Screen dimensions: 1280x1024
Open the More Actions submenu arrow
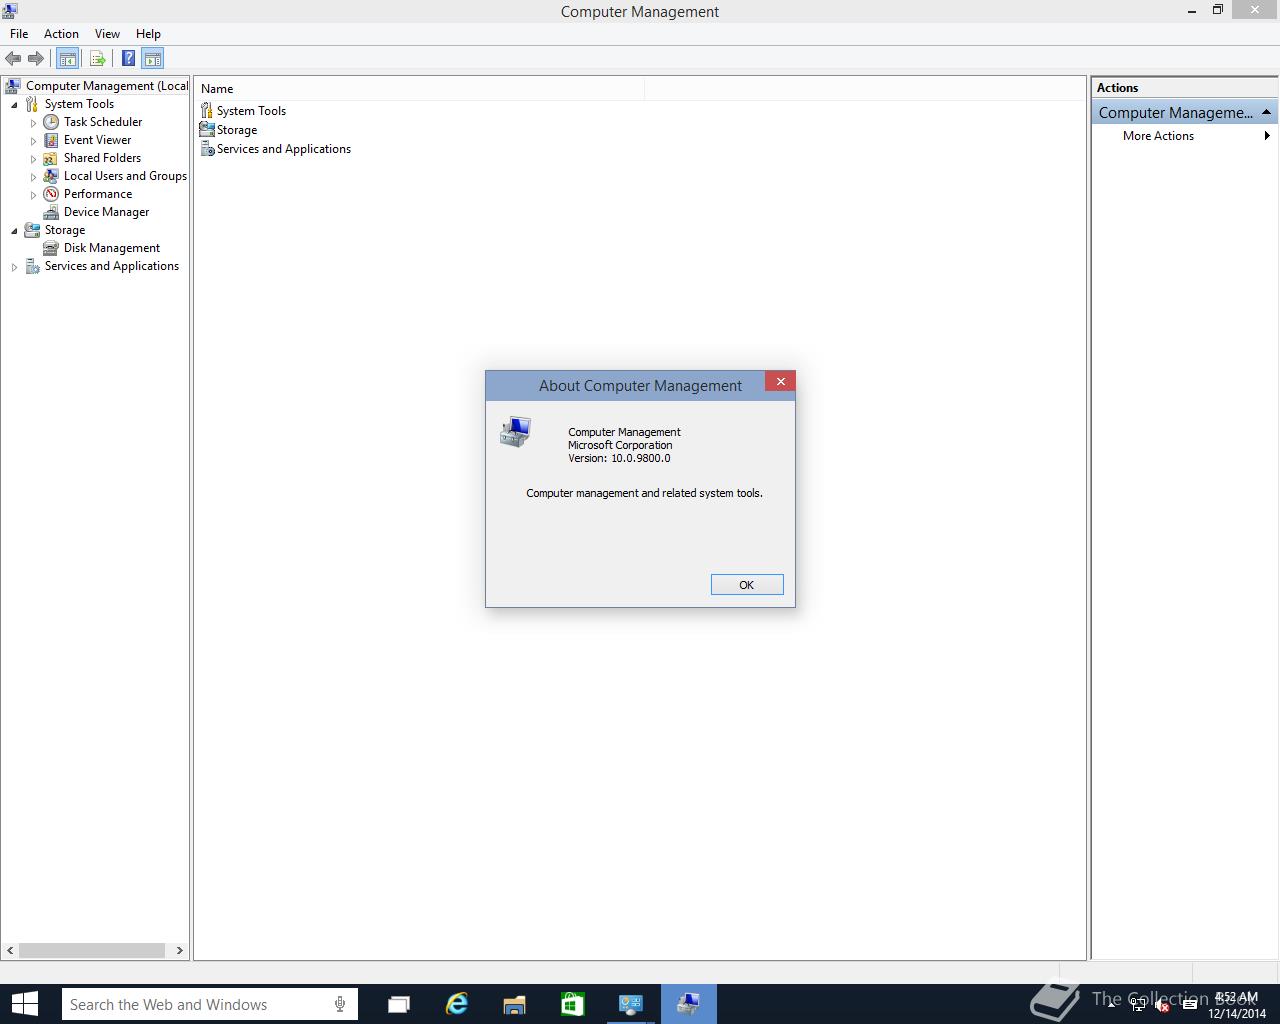(1267, 136)
